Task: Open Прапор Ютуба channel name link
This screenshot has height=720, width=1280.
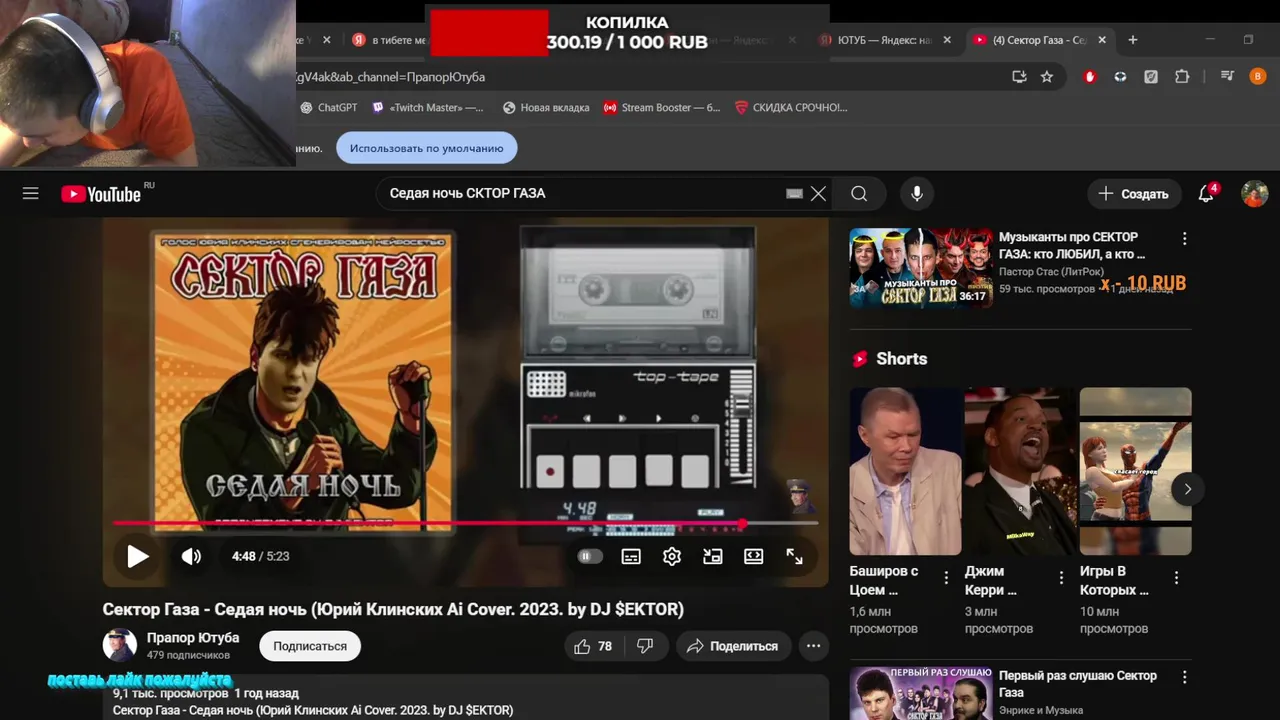Action: (x=193, y=637)
